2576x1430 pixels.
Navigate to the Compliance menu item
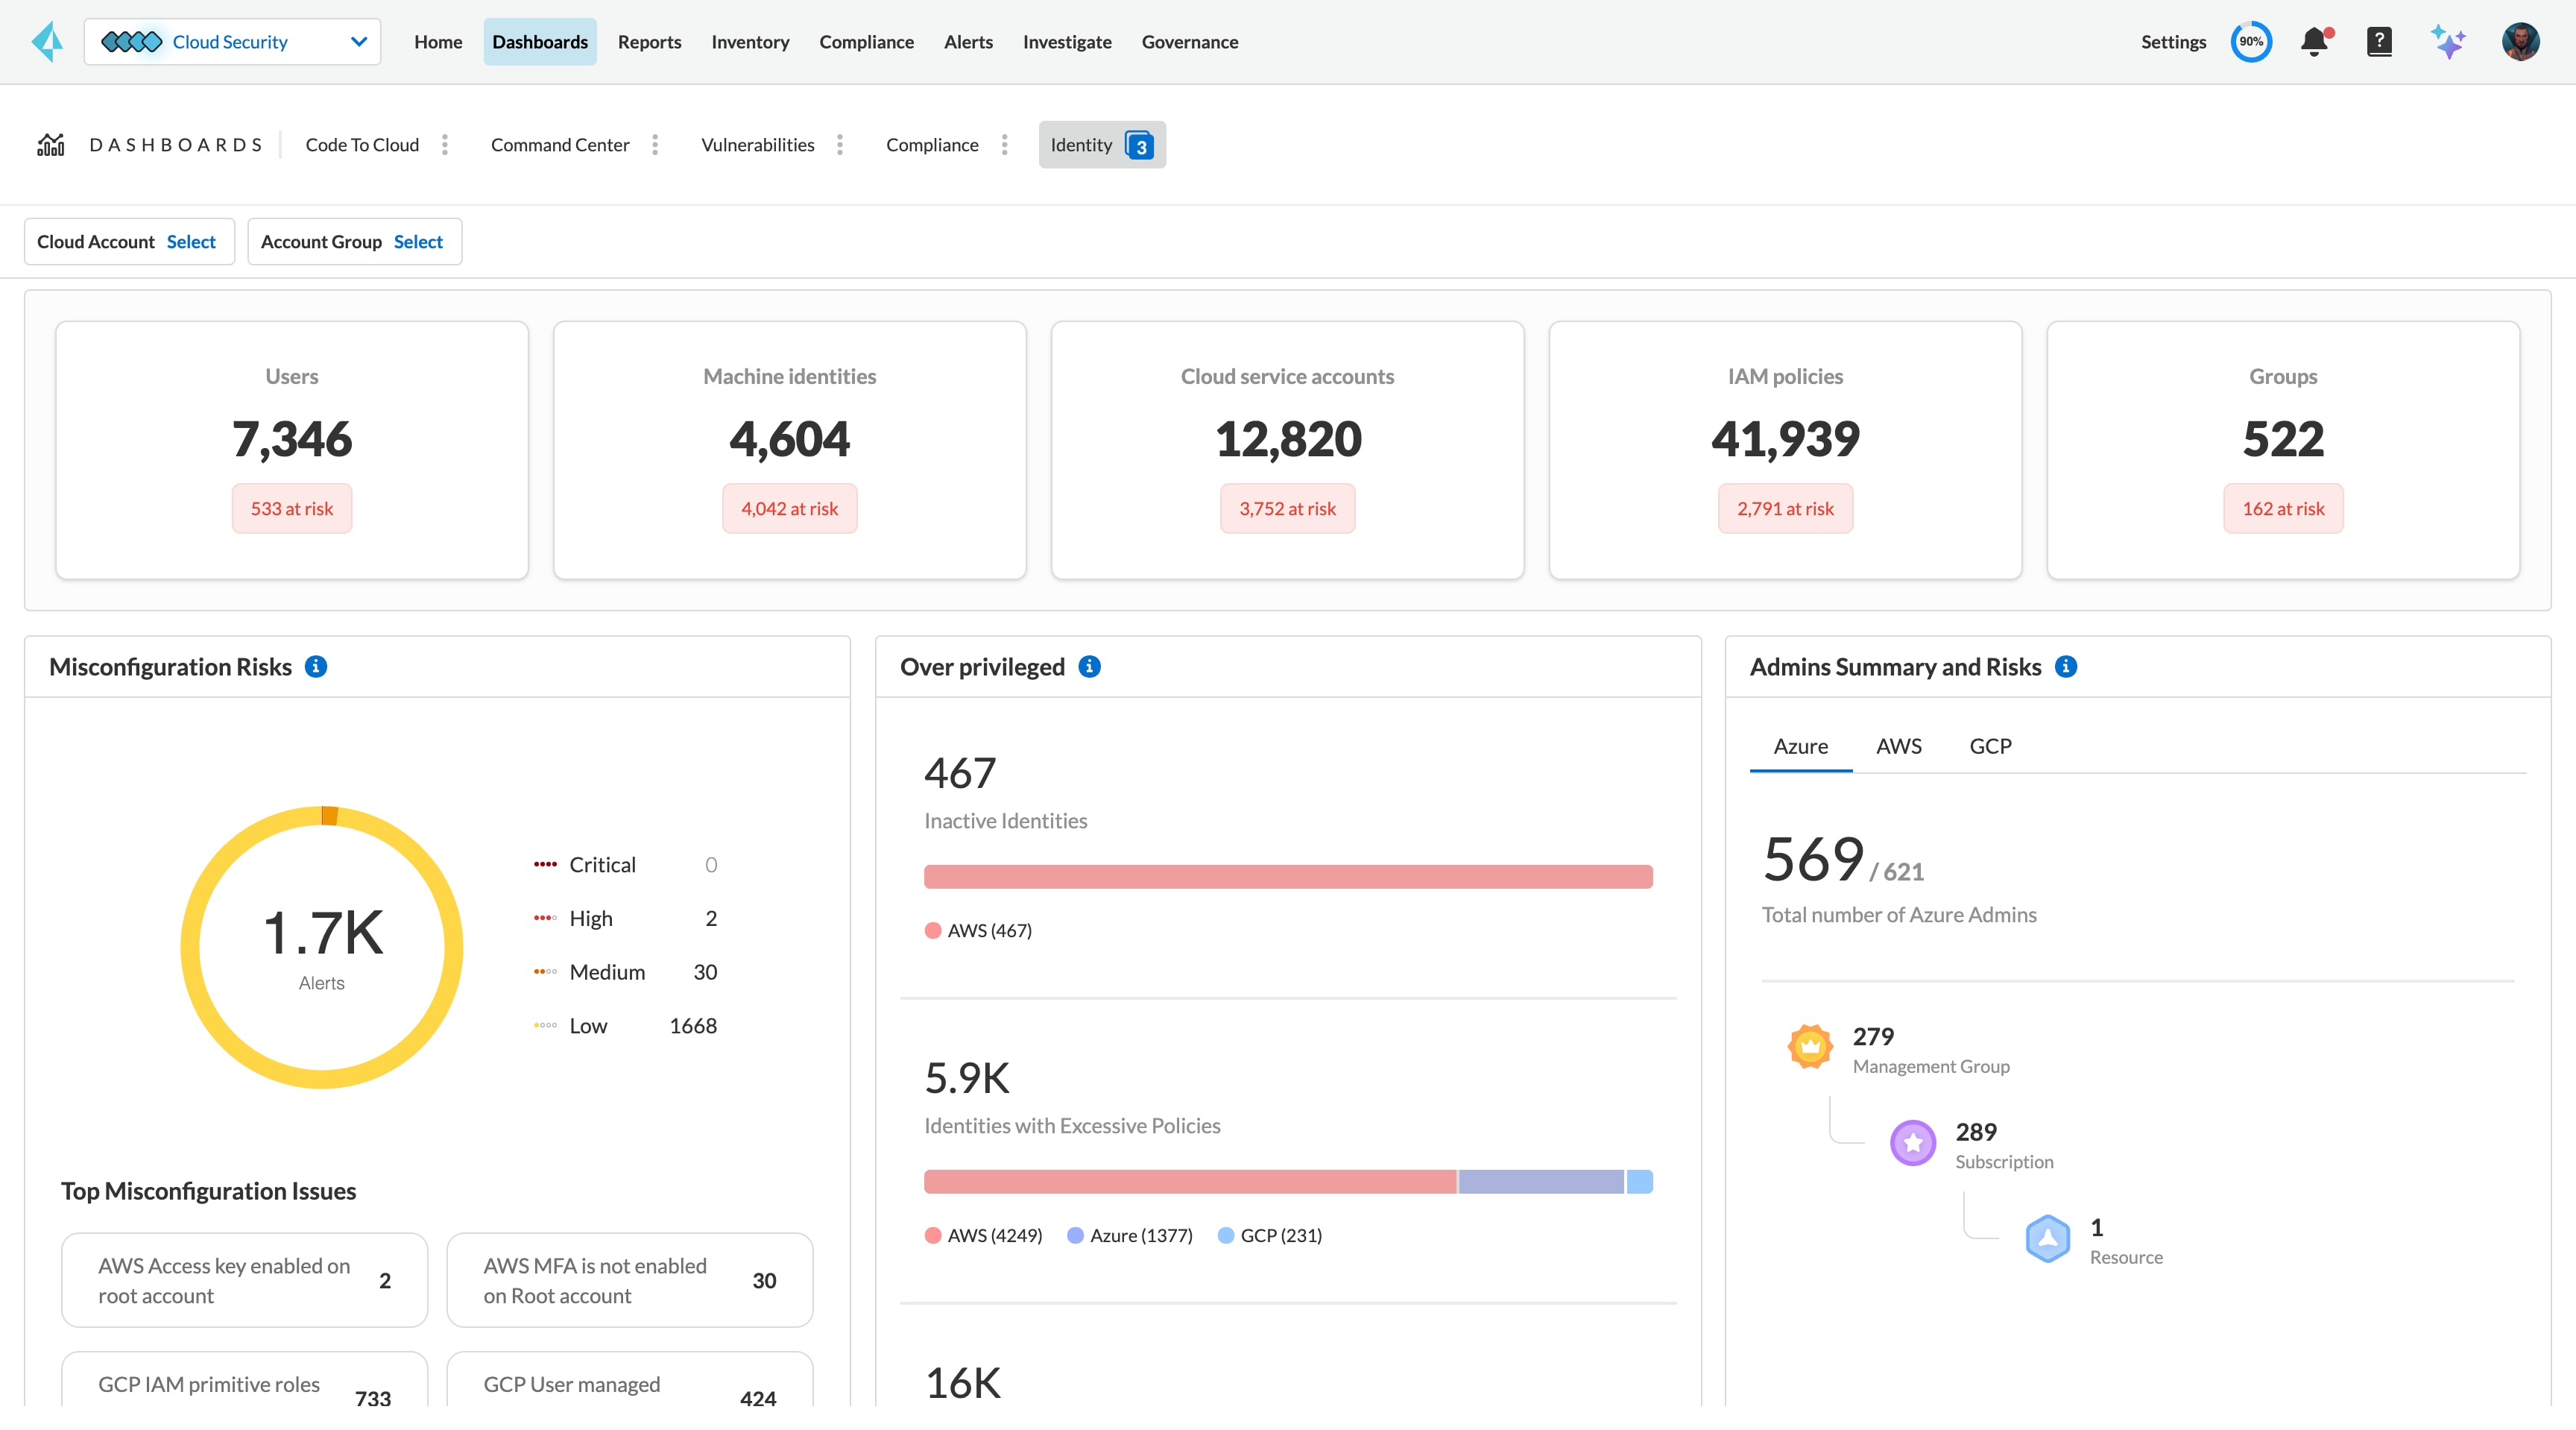[x=864, y=40]
